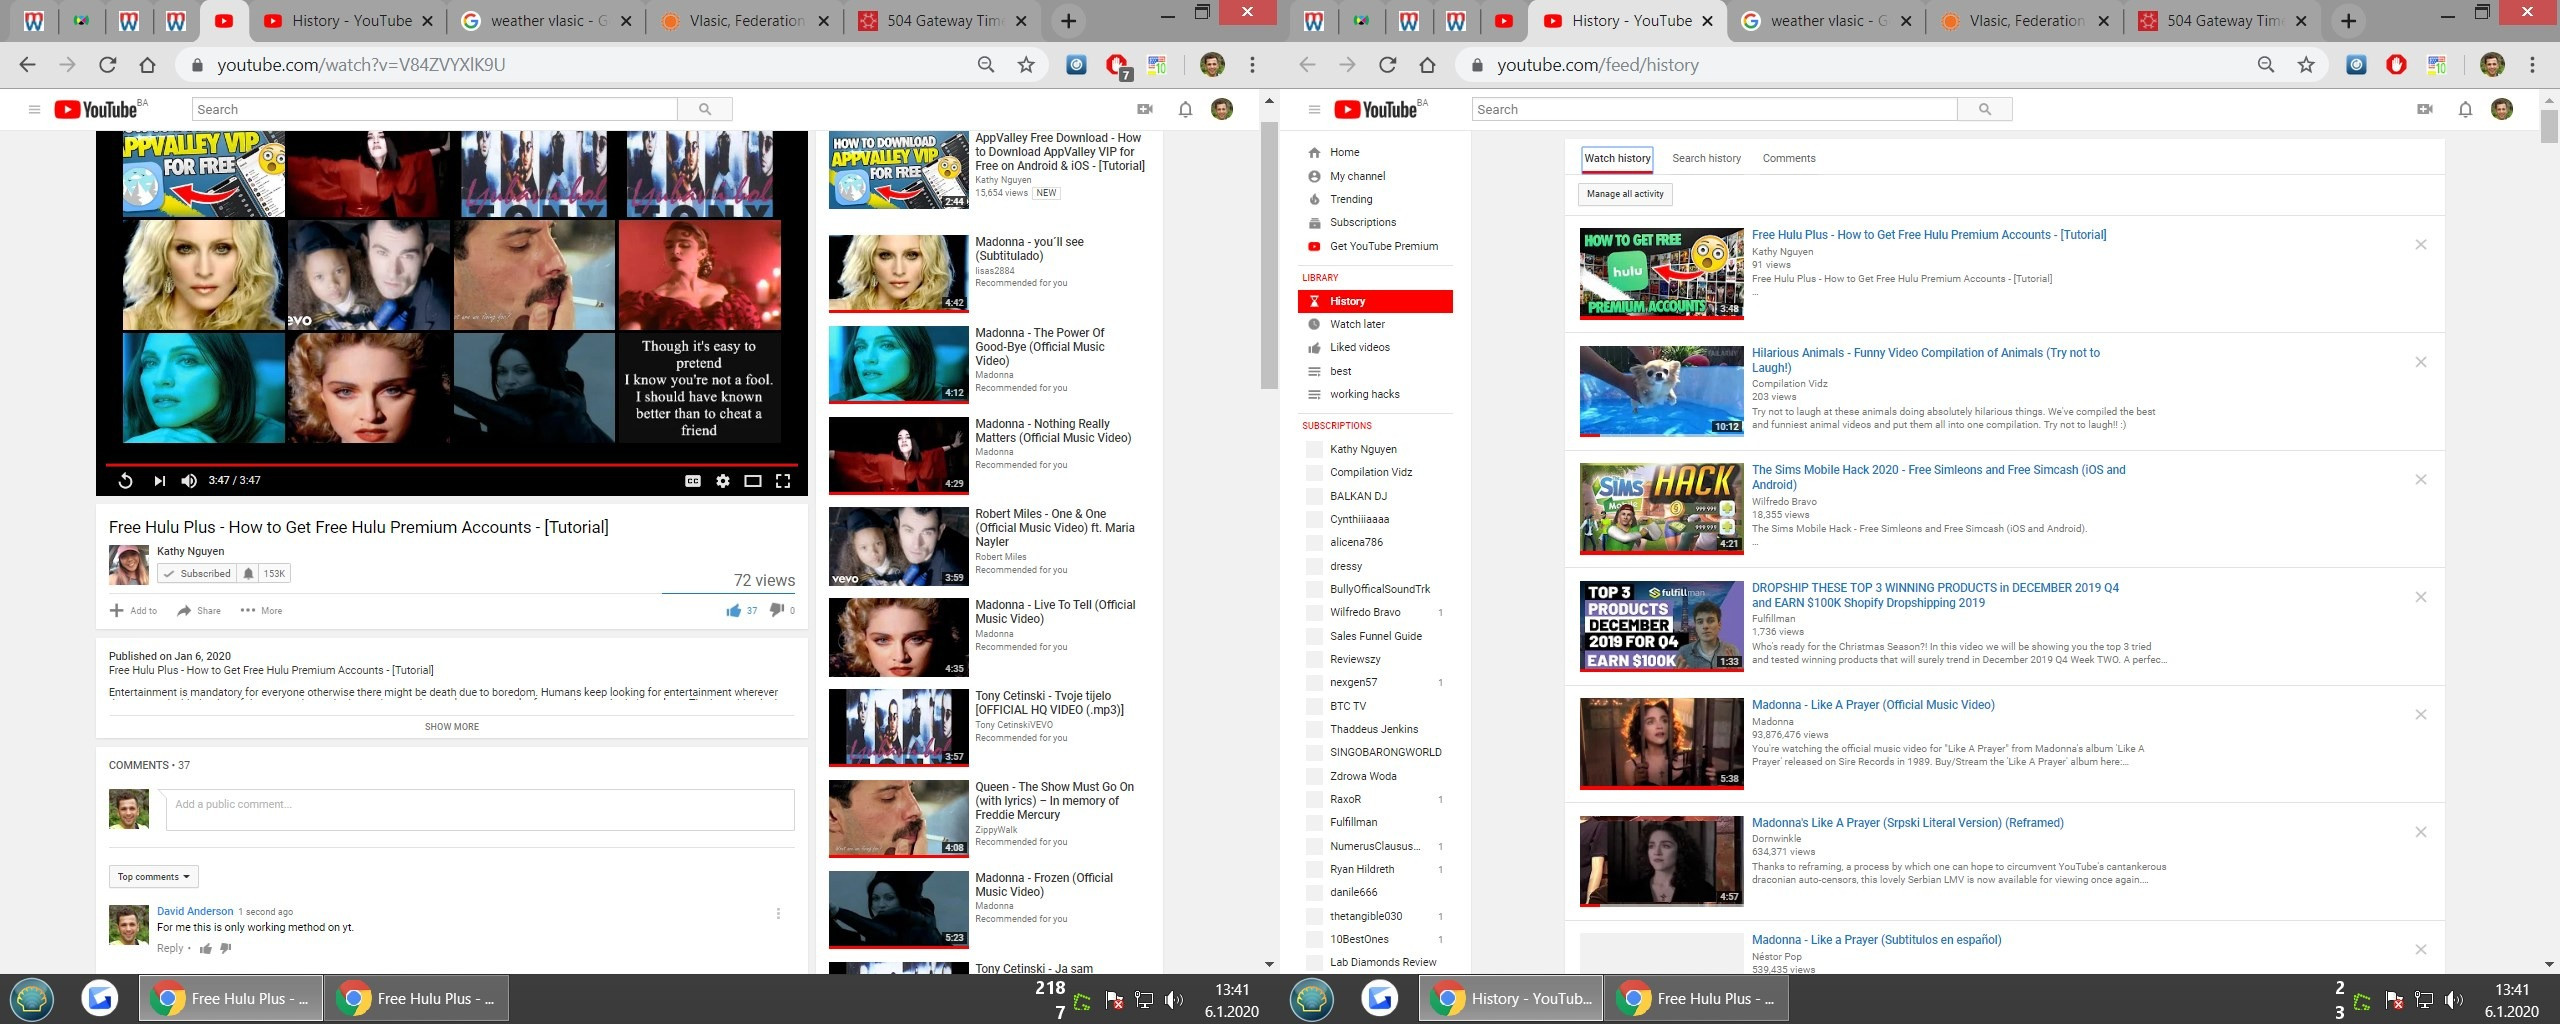Toggle closed captions in video player
The height and width of the screenshot is (1024, 2560).
coord(692,481)
